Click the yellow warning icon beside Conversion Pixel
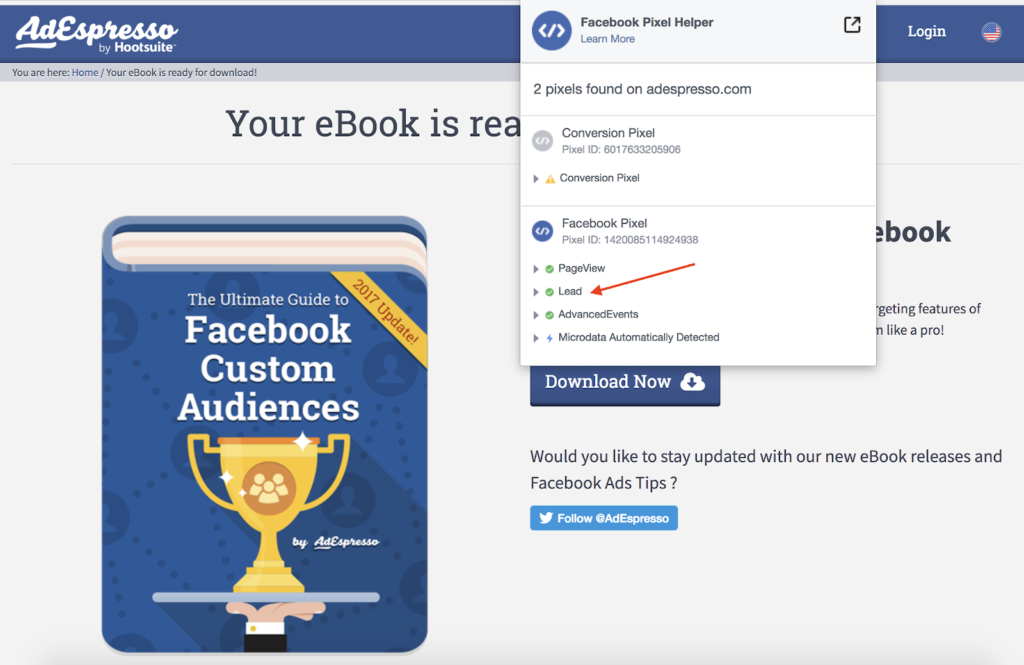This screenshot has width=1024, height=665. click(550, 178)
